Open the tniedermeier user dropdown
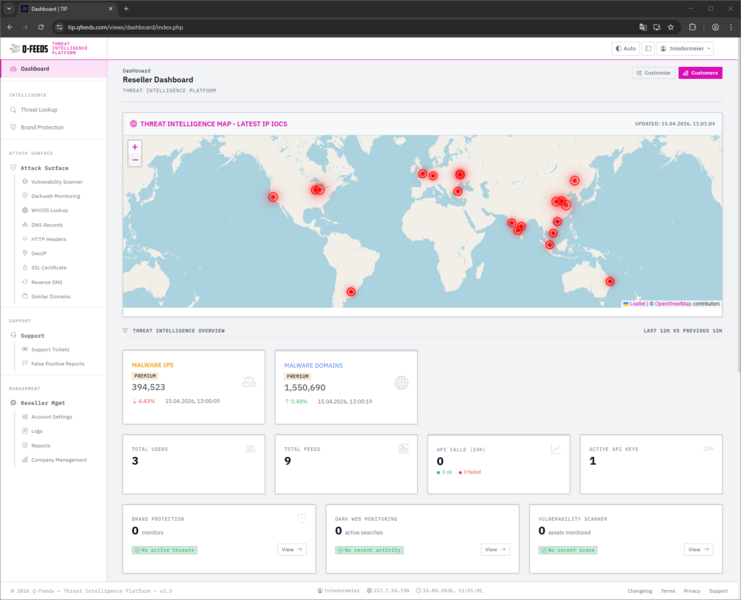This screenshot has height=600, width=741. tap(685, 48)
